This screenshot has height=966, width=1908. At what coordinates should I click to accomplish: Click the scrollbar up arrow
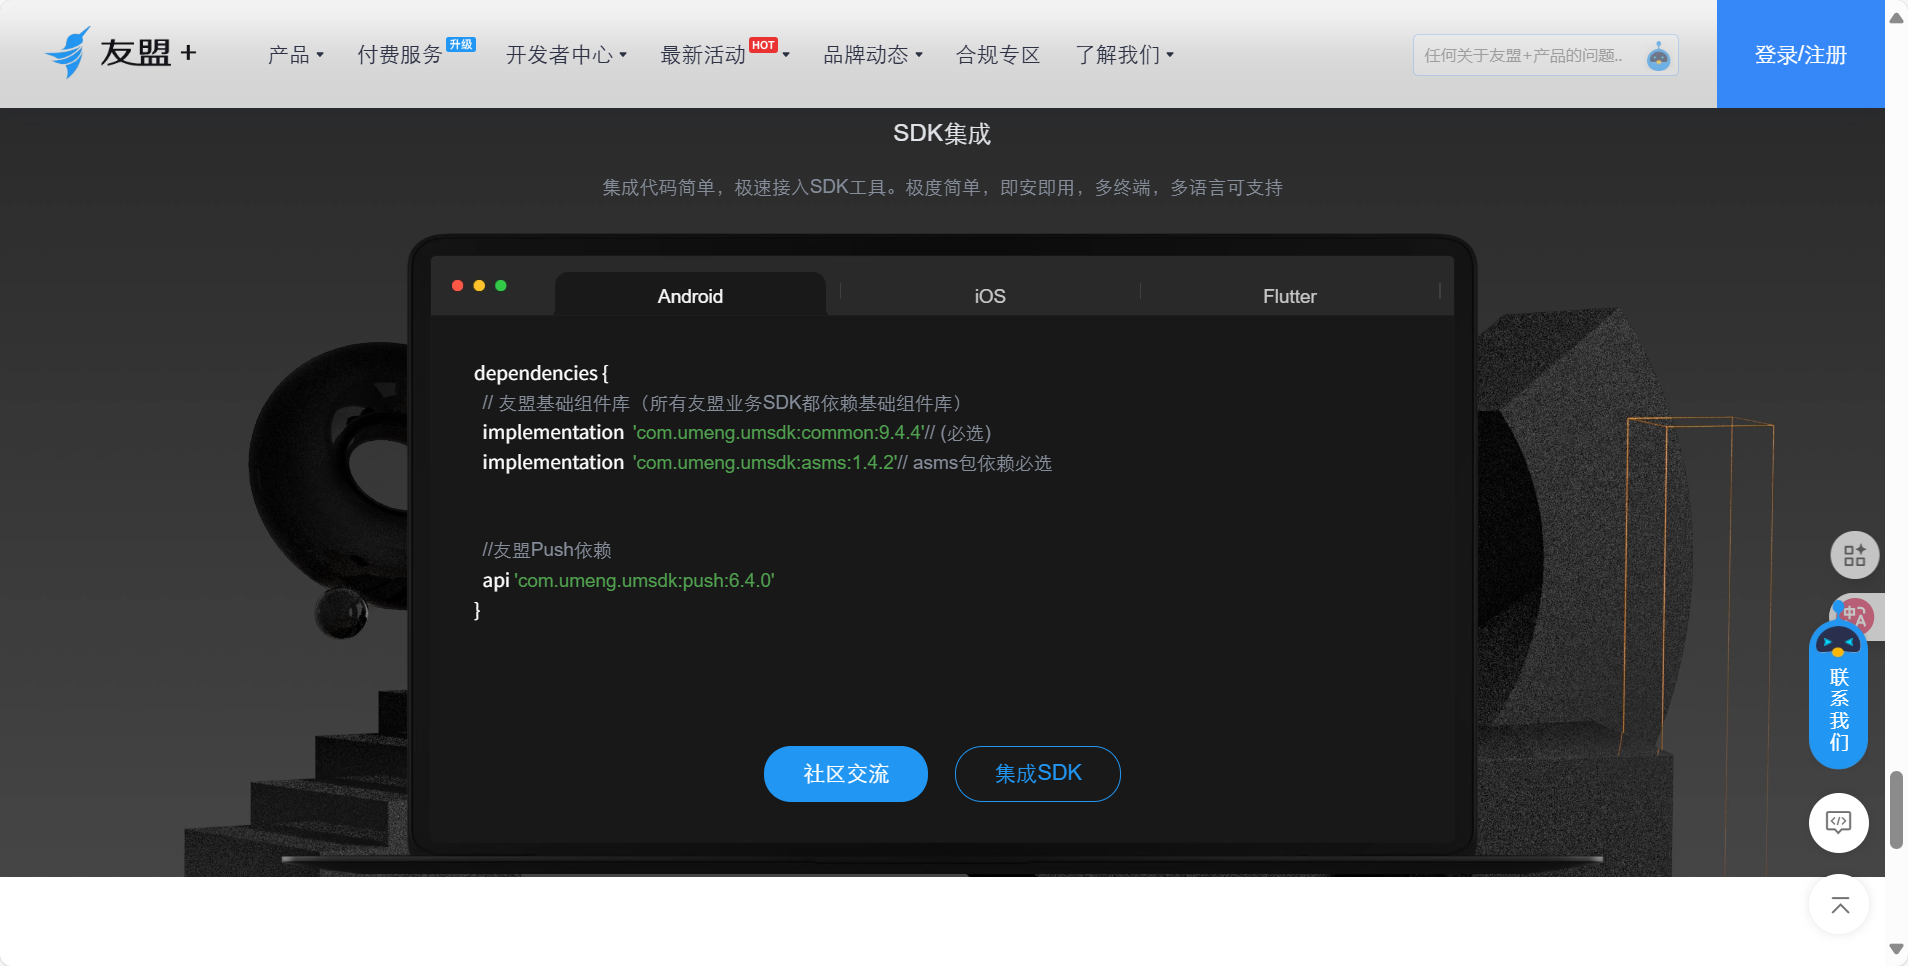point(1896,17)
